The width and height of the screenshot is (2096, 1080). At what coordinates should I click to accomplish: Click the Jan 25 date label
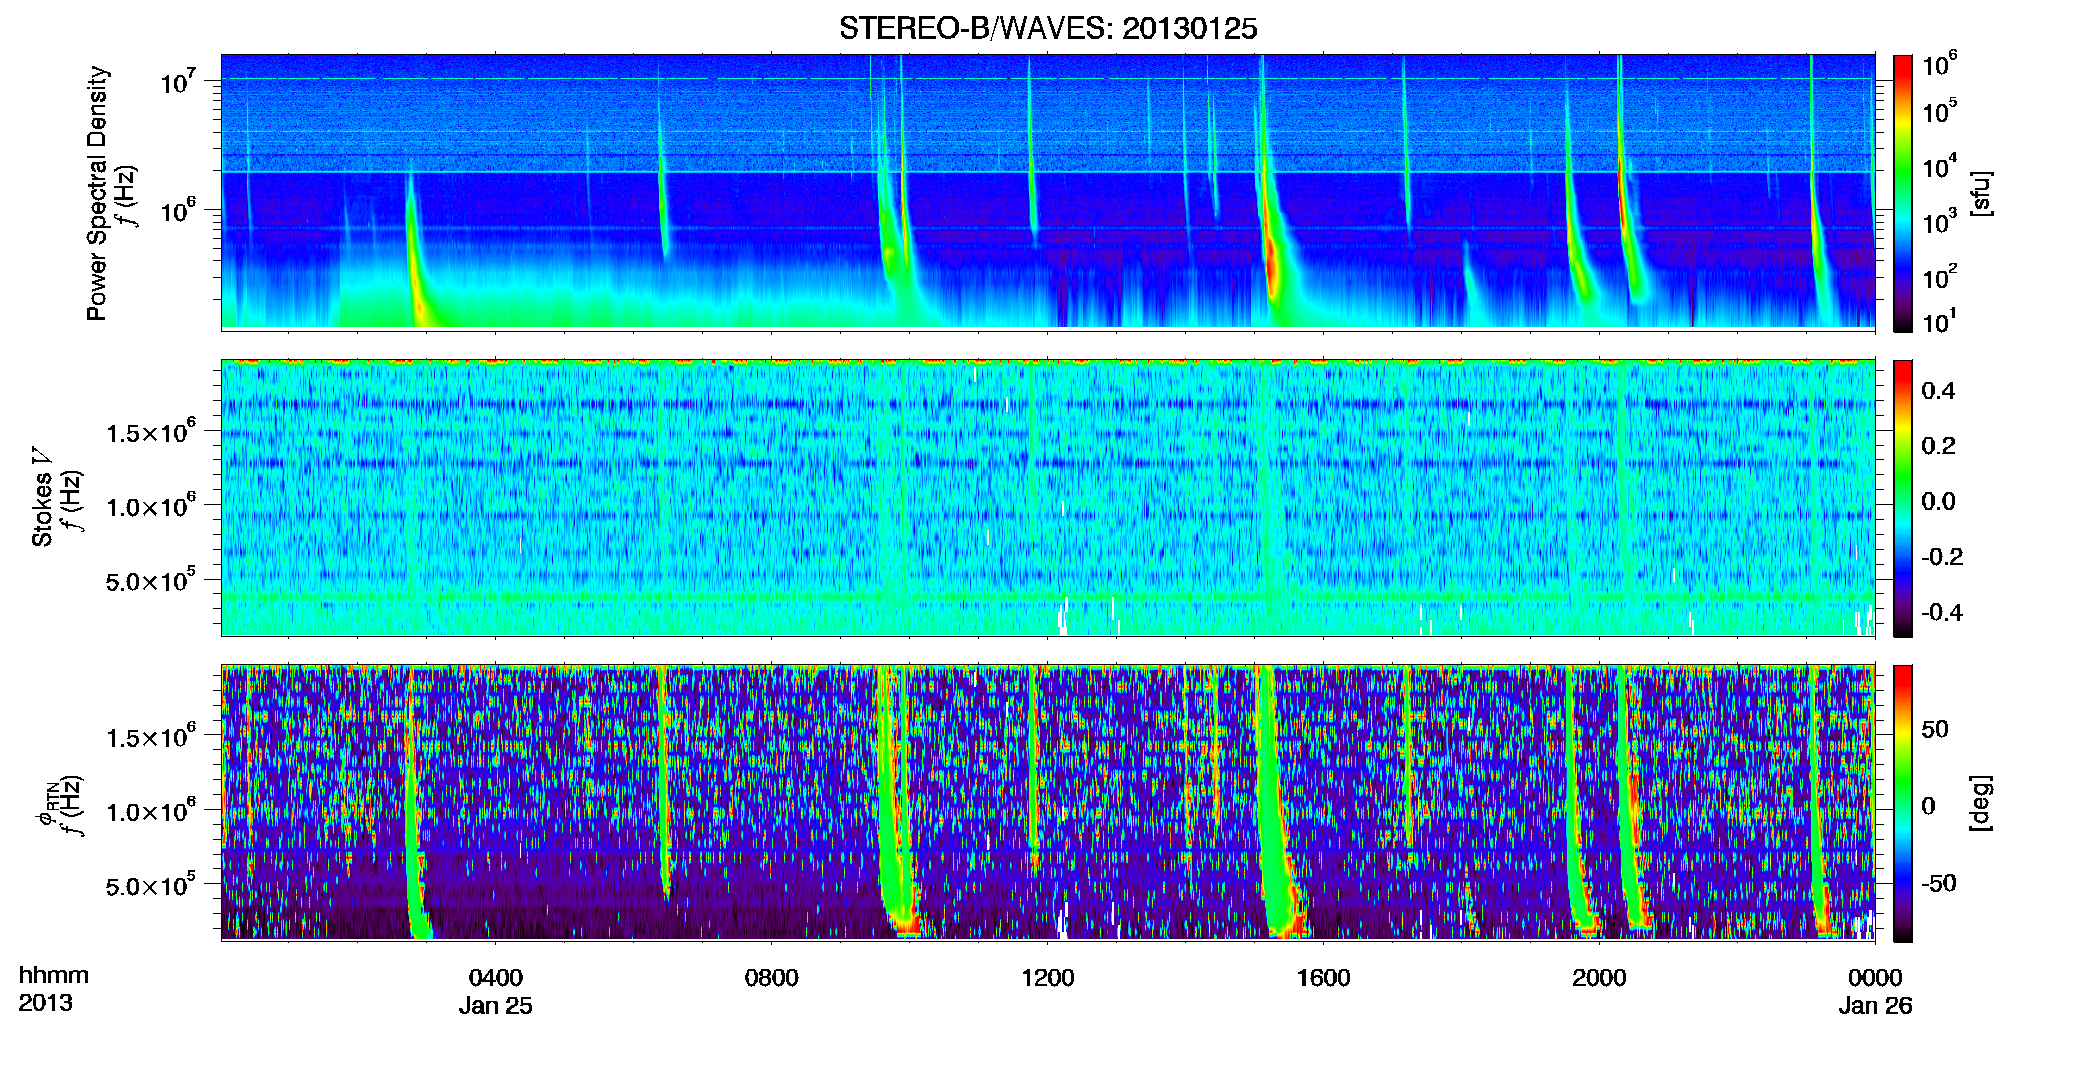495,1006
